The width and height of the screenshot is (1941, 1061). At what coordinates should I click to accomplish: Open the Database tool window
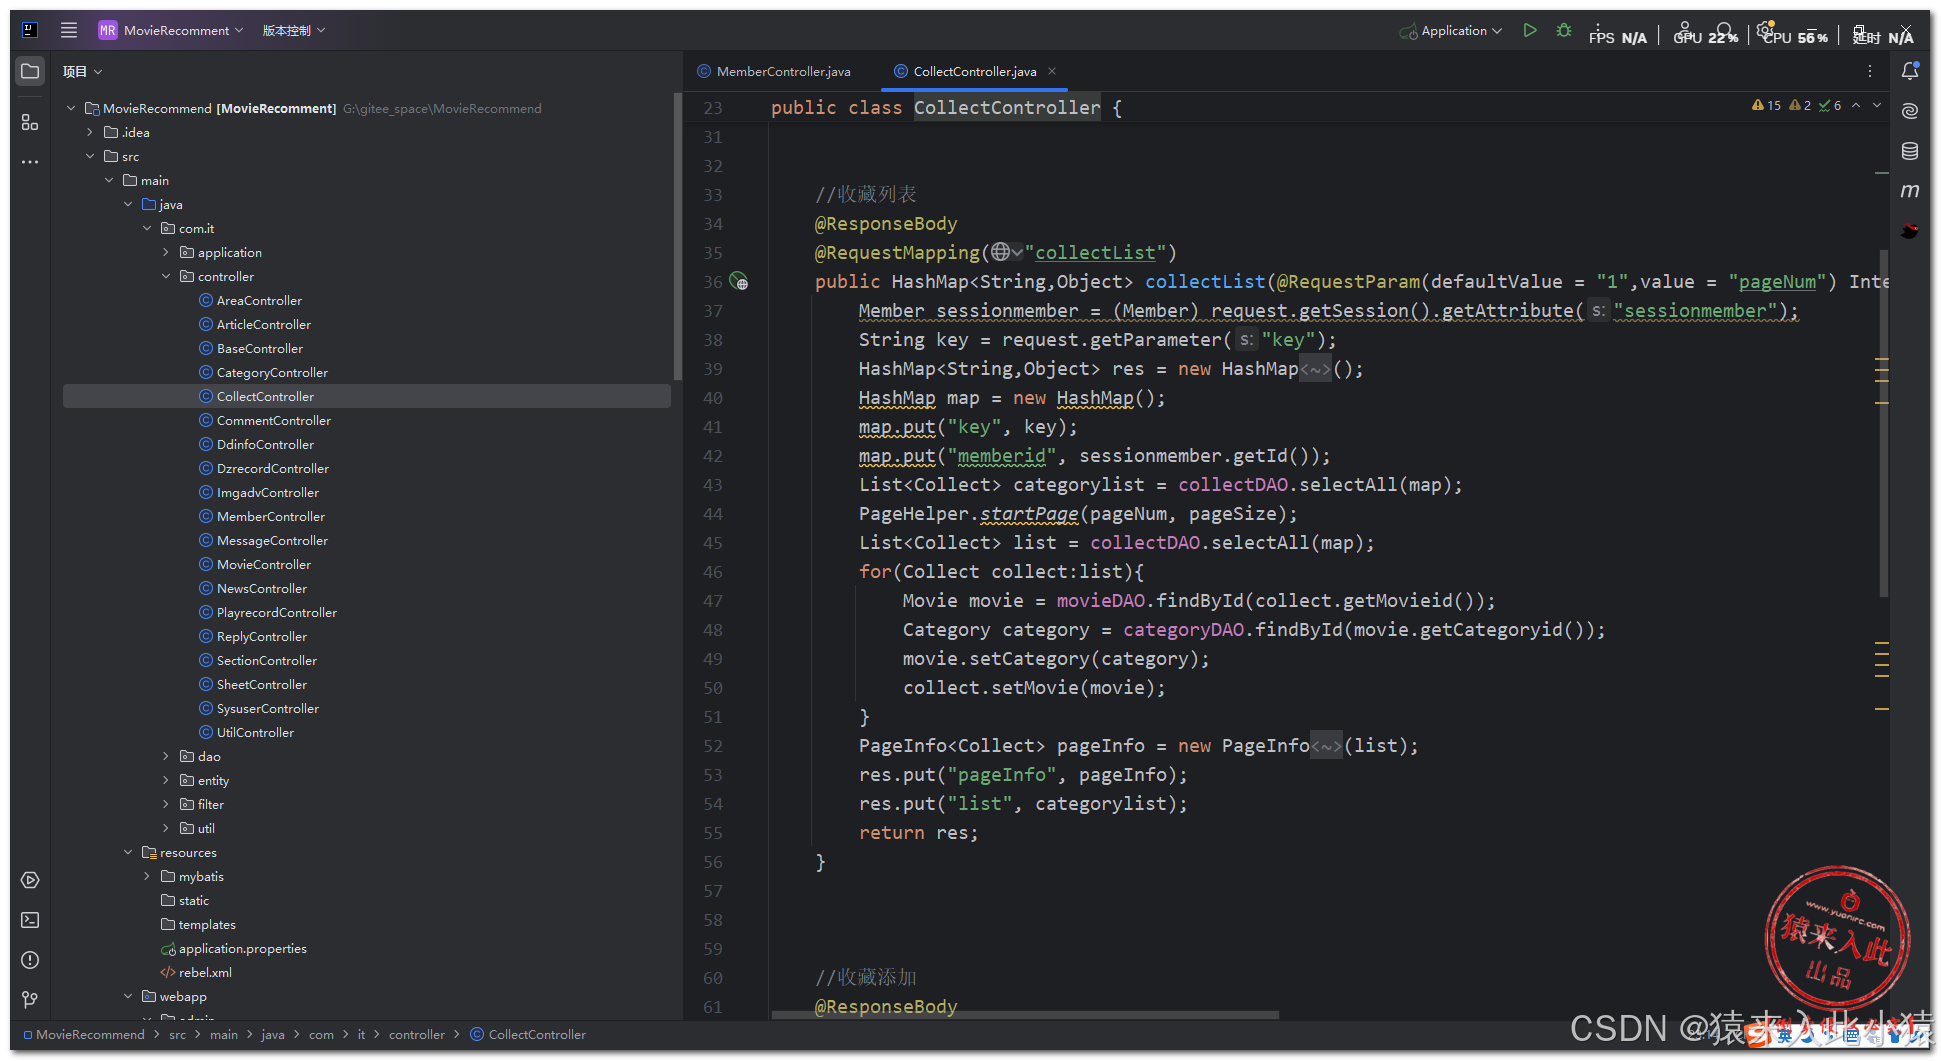click(1910, 151)
